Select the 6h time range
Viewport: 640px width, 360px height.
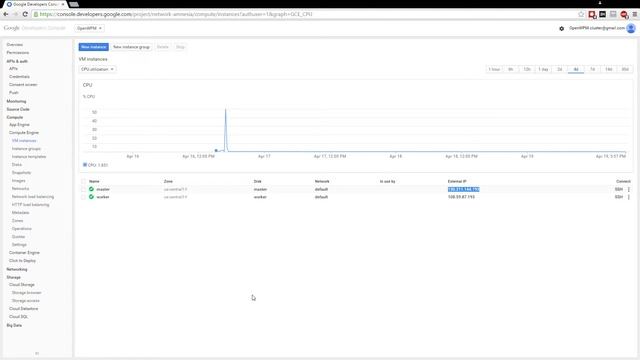click(511, 69)
